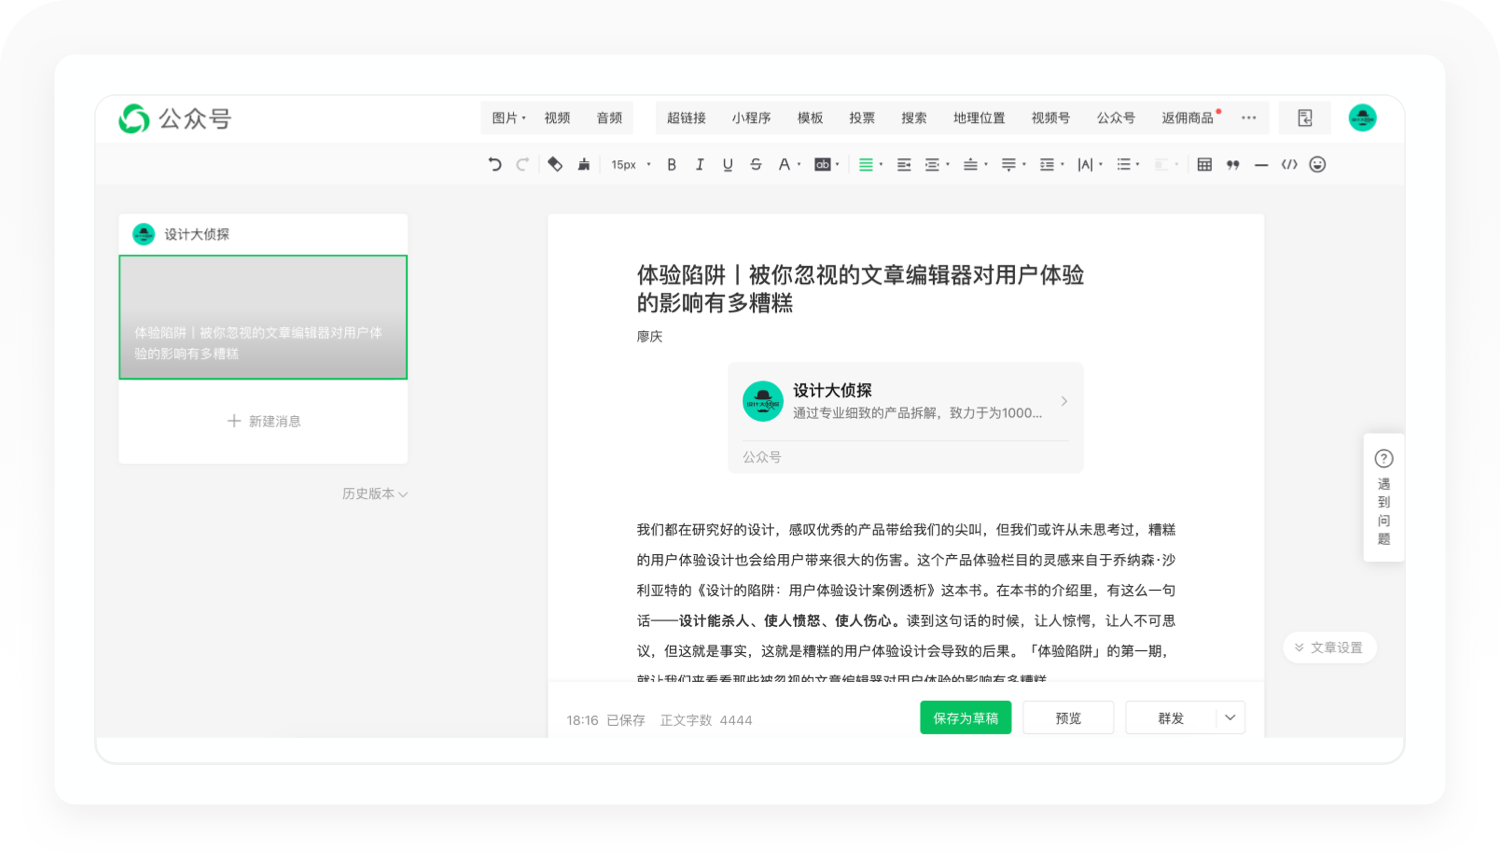Select the article cover thumbnail in sidebar

point(263,317)
